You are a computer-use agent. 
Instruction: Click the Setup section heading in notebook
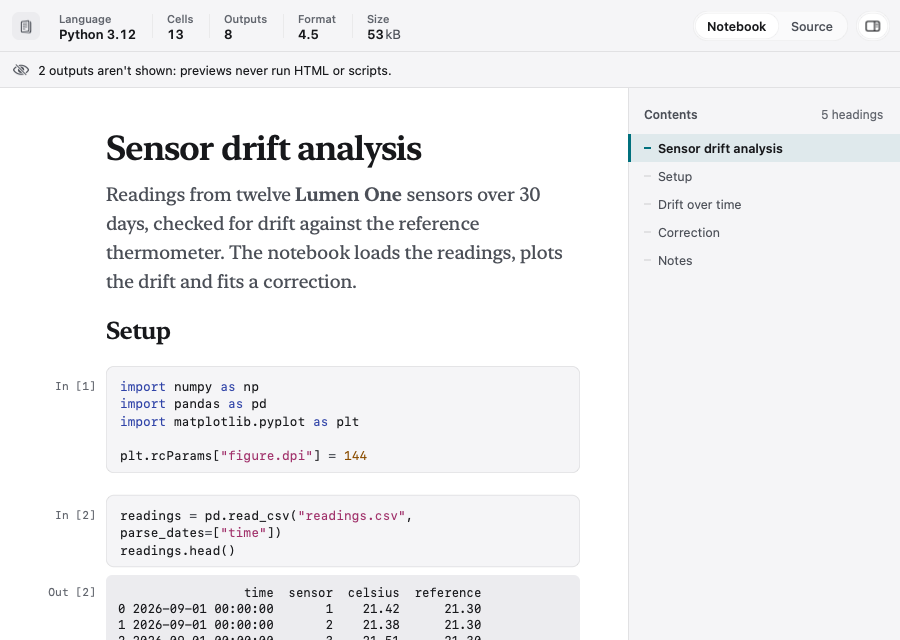click(138, 331)
